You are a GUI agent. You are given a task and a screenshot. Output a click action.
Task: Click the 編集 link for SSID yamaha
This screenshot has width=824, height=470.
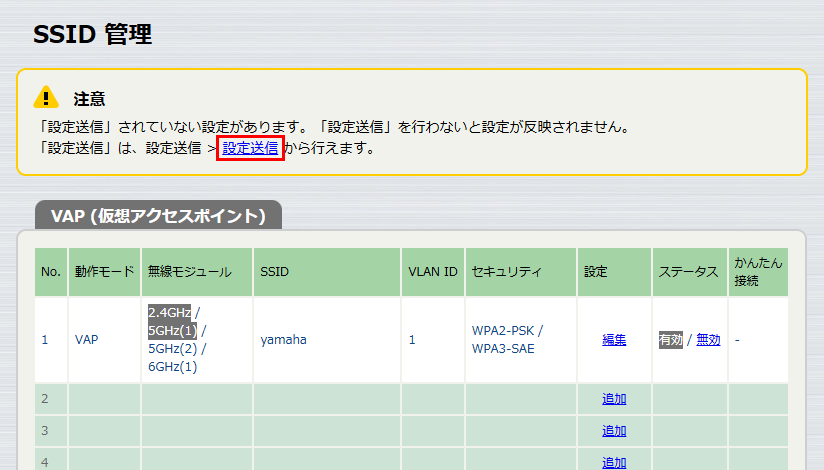pyautogui.click(x=614, y=340)
